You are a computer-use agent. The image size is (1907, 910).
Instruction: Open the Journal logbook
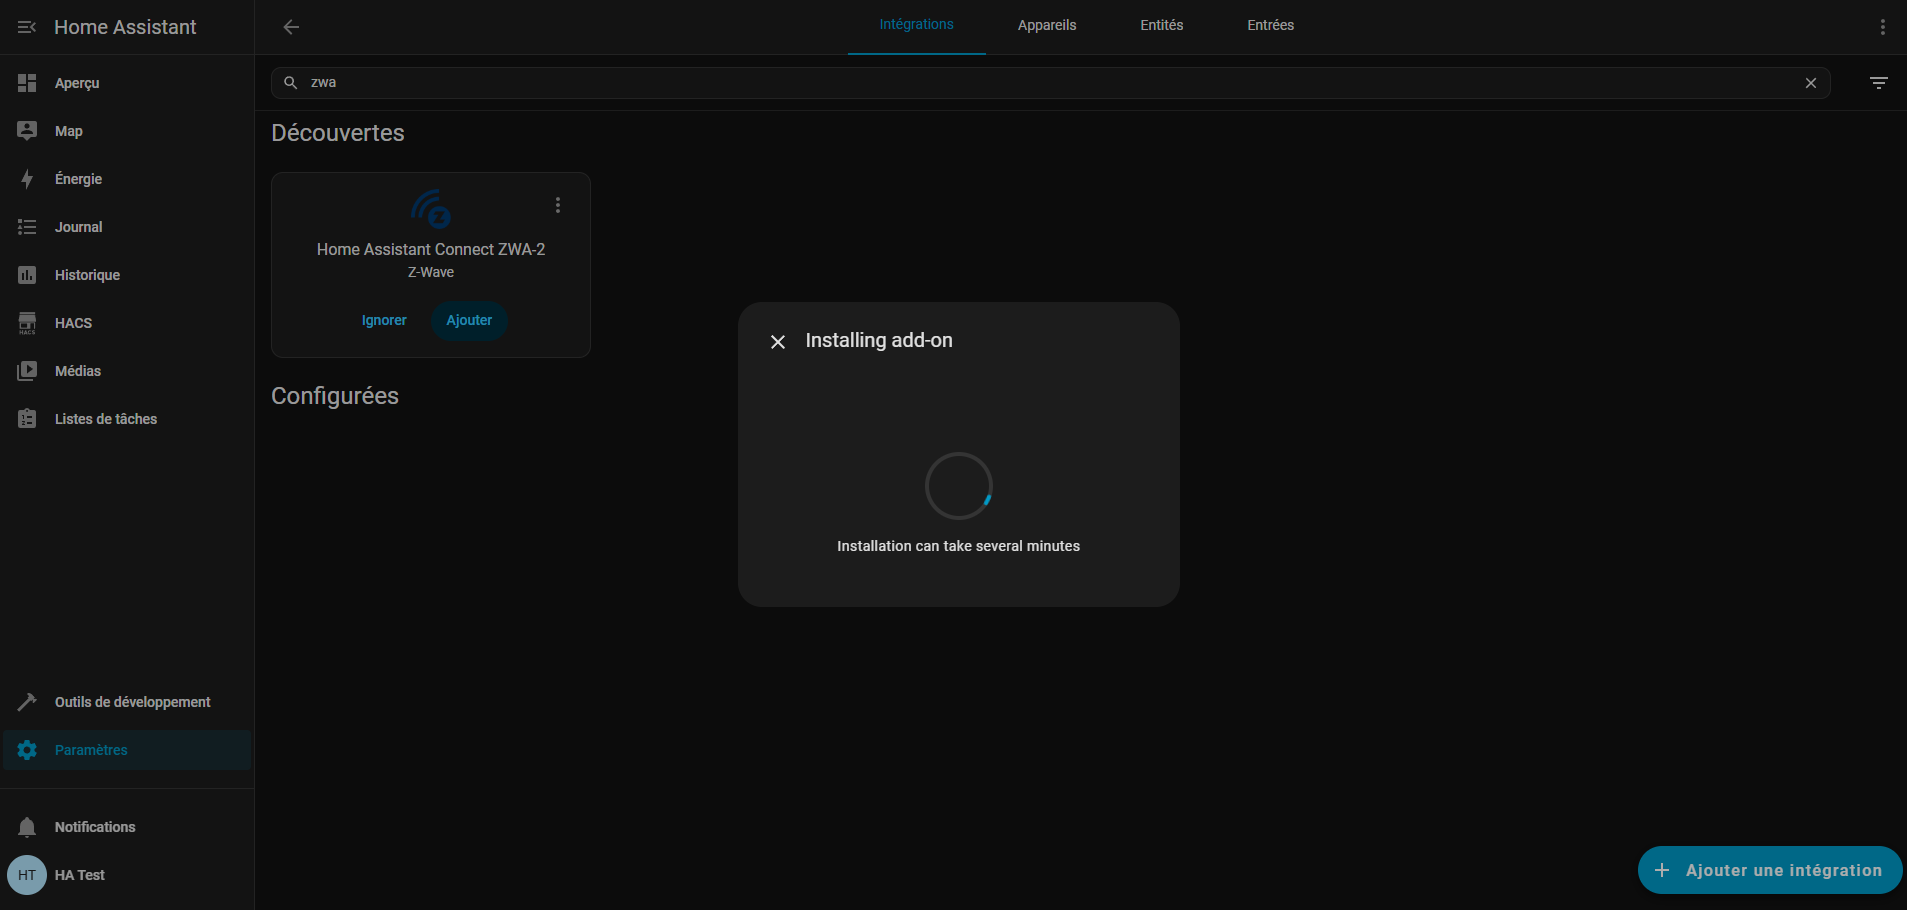tap(78, 227)
